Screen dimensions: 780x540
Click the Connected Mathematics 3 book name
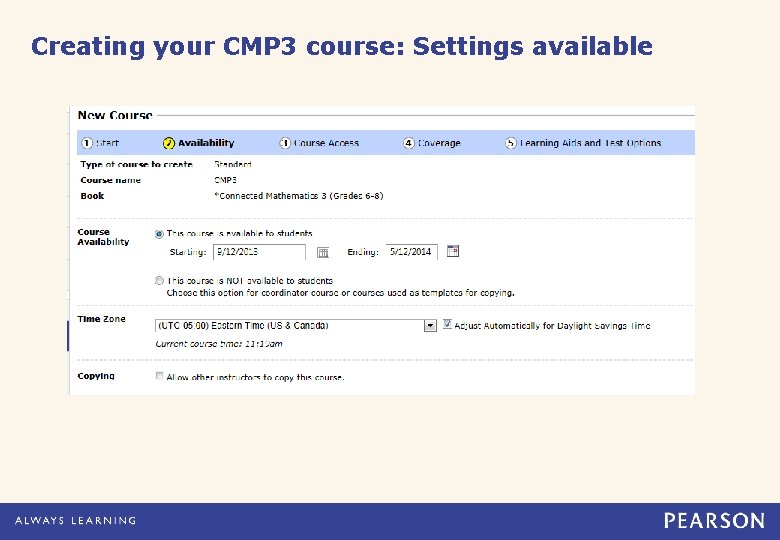(x=299, y=196)
